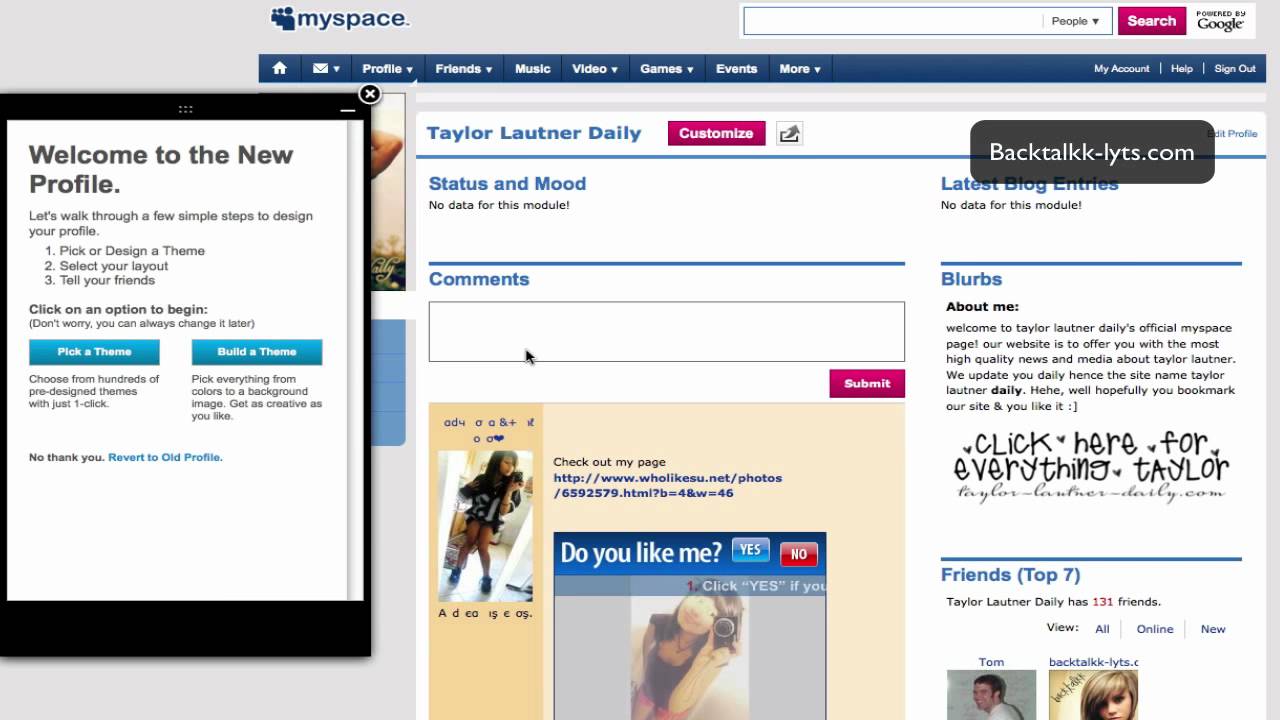Grab the panel drag handle dots

click(x=186, y=109)
